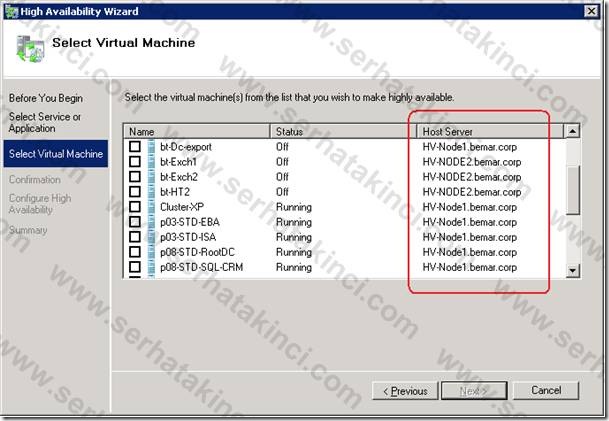Select the Select Virtual Machine step
The width and height of the screenshot is (609, 421).
click(56, 154)
